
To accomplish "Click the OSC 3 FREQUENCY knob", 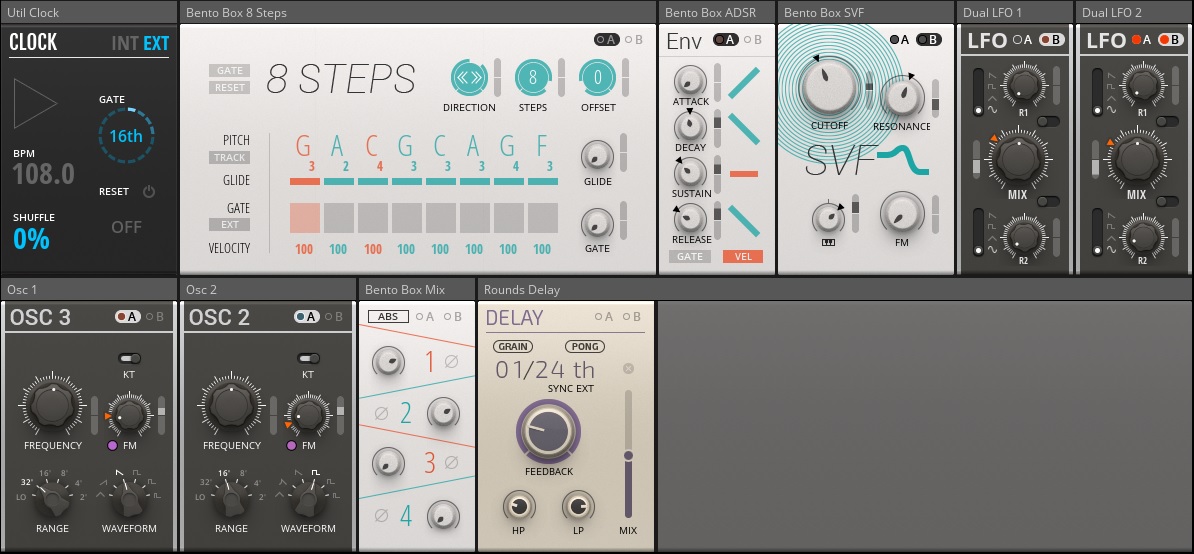I will coord(53,404).
